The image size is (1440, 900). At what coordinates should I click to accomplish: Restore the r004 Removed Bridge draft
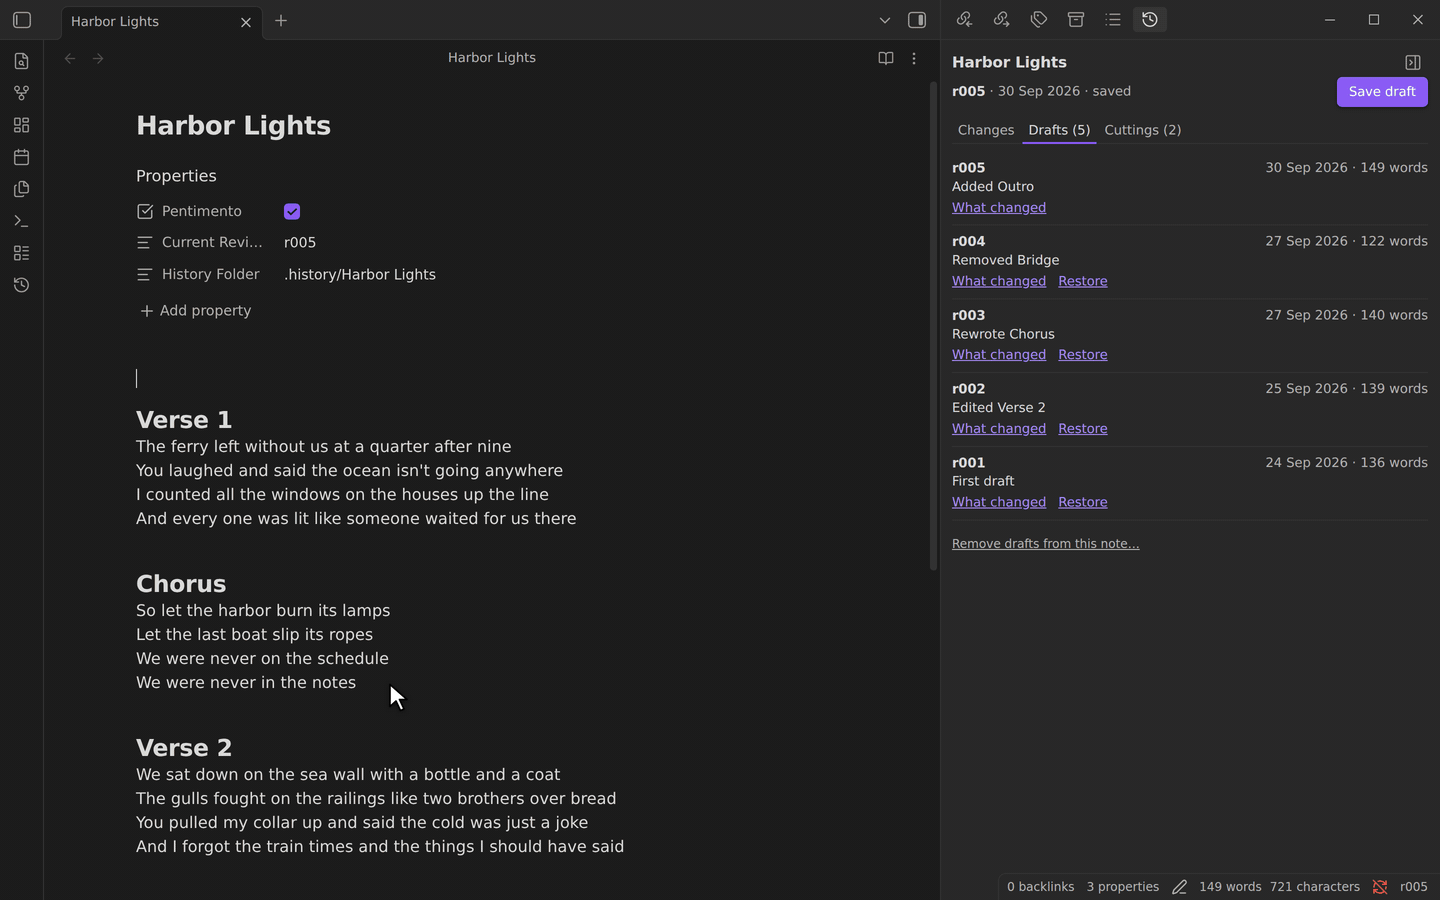point(1083,281)
